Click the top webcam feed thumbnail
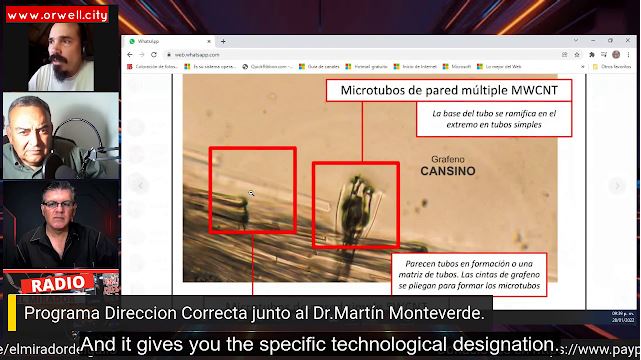The height and width of the screenshot is (360, 641). tap(61, 56)
